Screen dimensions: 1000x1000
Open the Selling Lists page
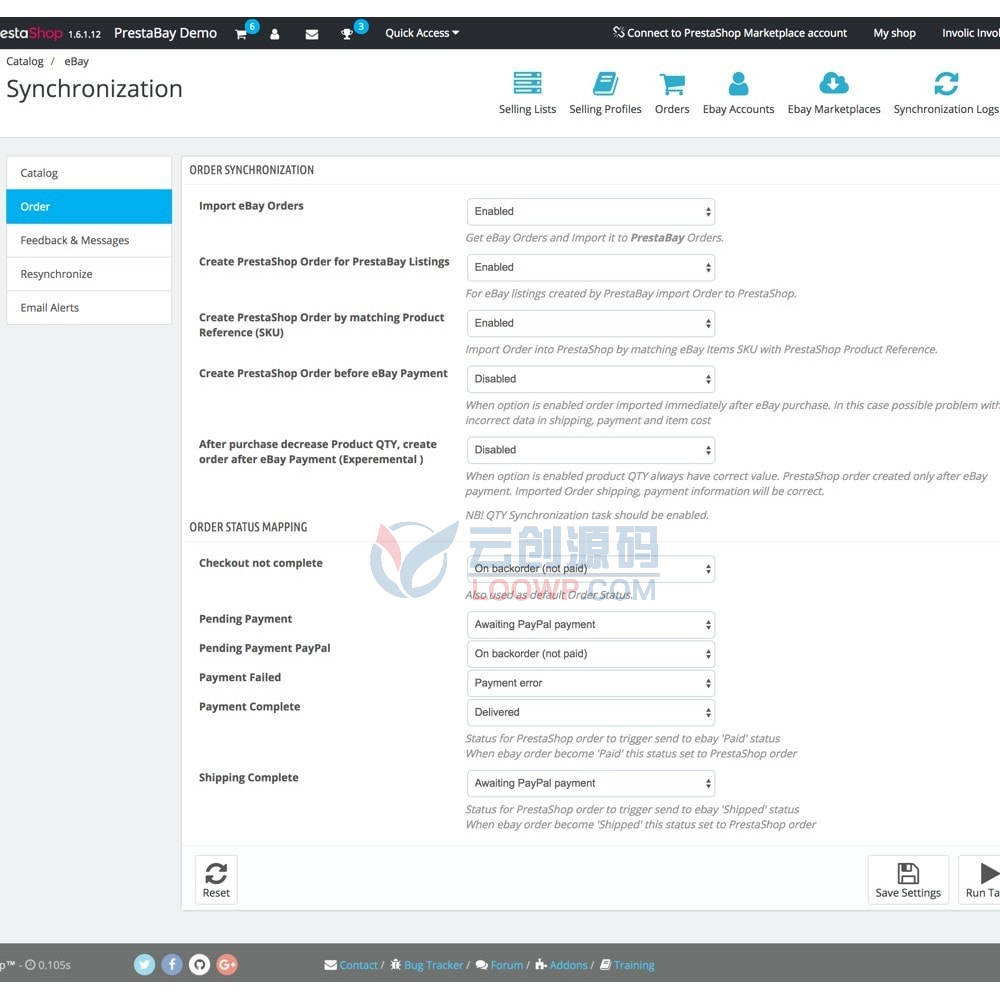[x=527, y=93]
